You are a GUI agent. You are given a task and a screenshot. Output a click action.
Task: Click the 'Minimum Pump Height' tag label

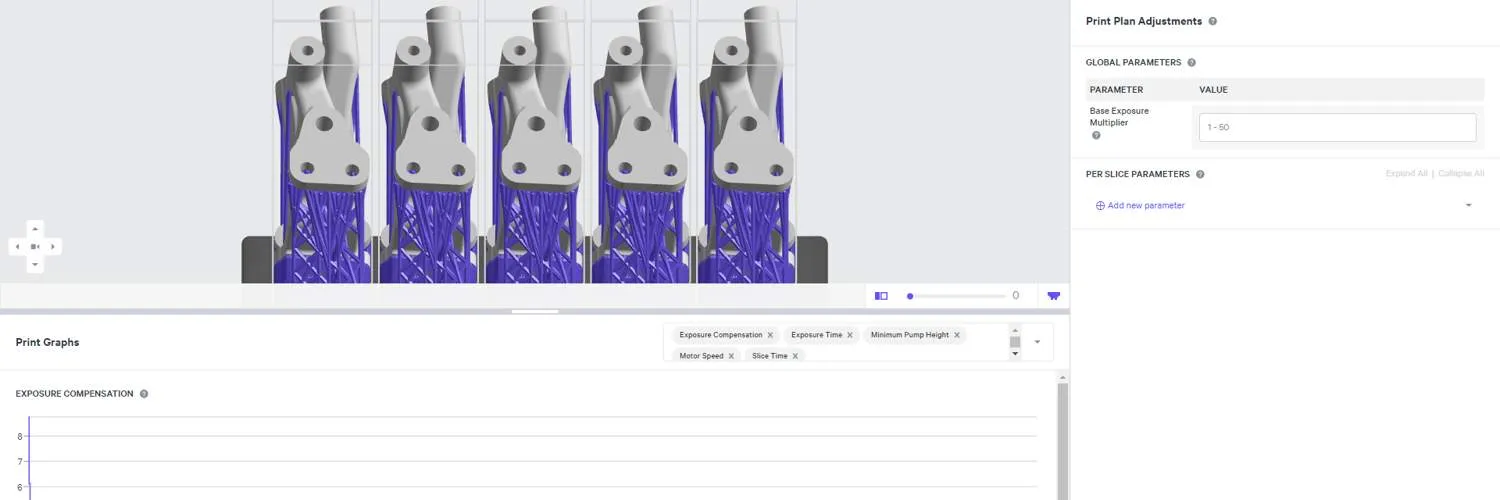pyautogui.click(x=910, y=335)
